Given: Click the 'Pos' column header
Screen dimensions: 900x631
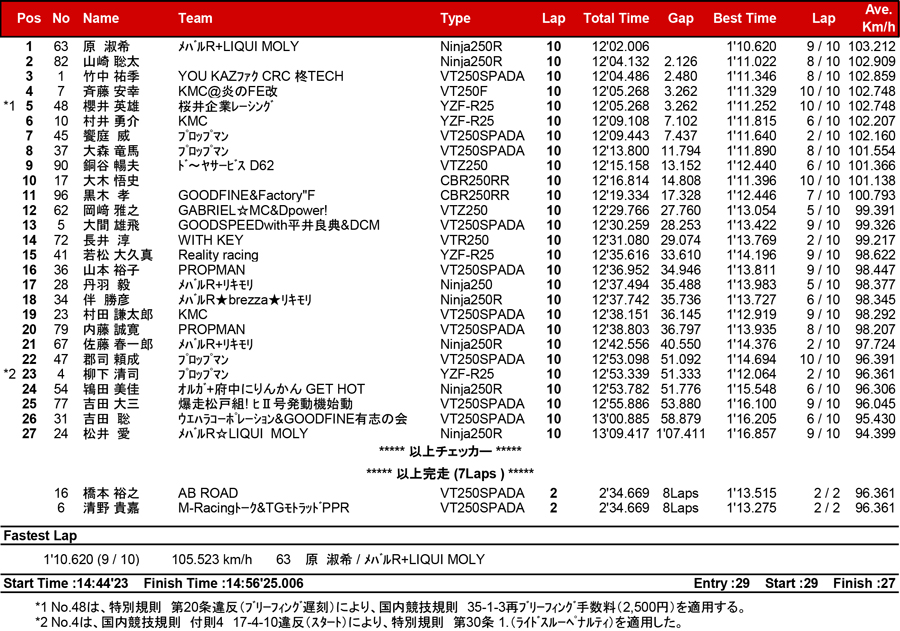Looking at the screenshot, I should [x=29, y=18].
